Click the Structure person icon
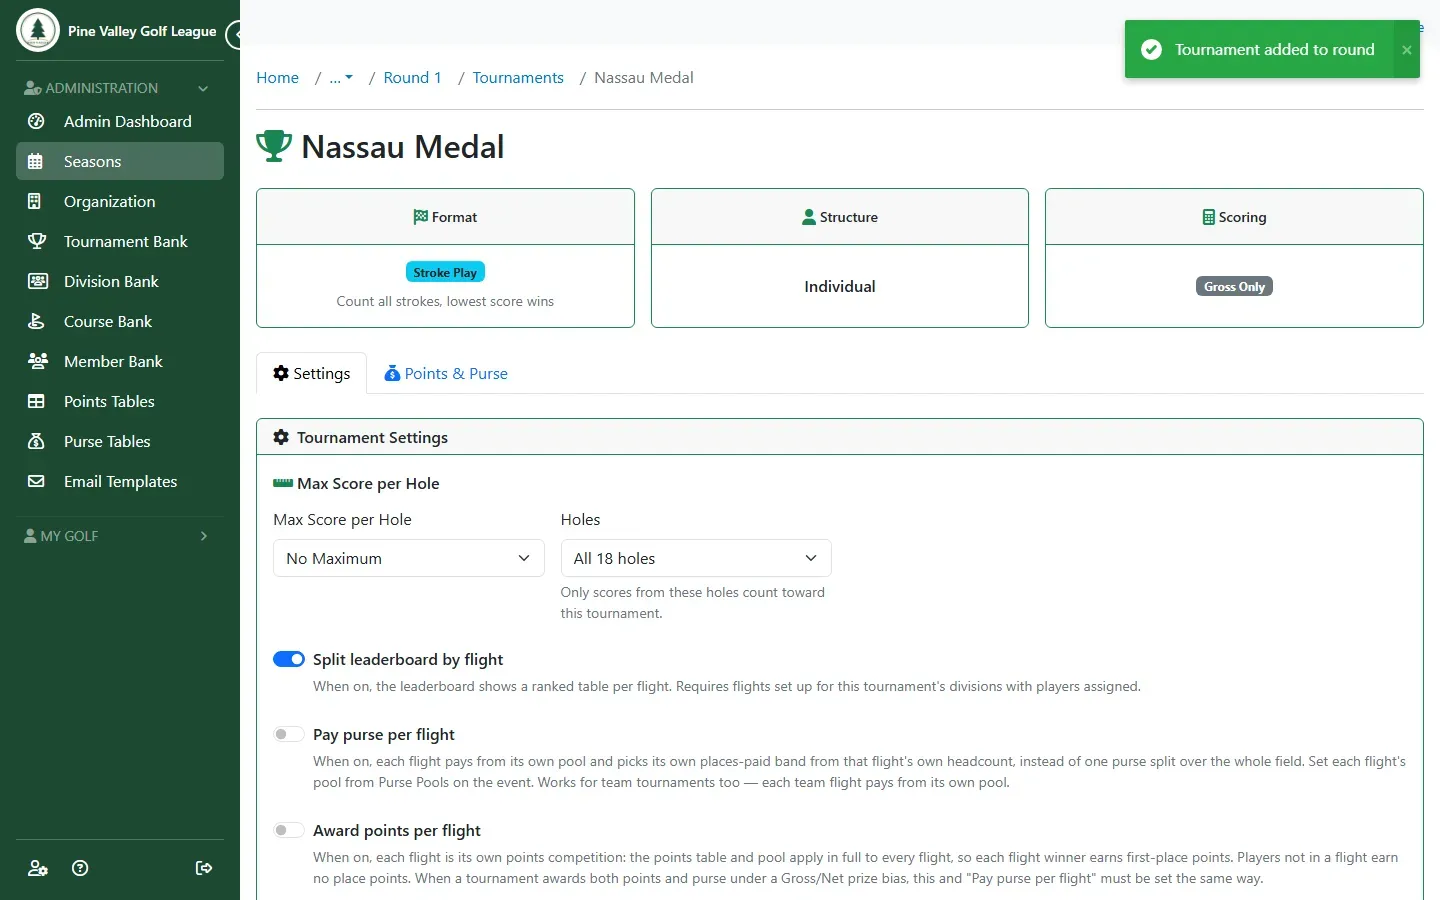Screen dimensions: 1440x900 [809, 217]
